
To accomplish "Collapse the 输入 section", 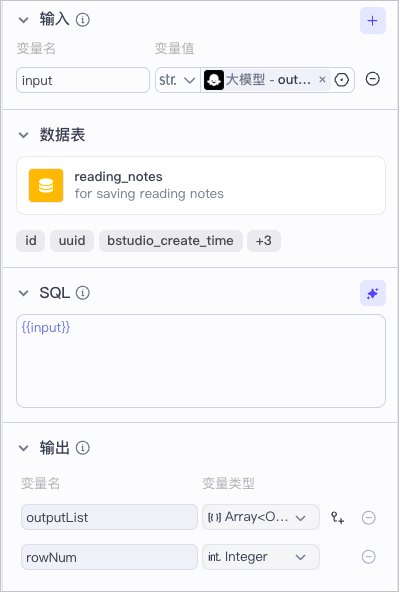I will pyautogui.click(x=24, y=20).
